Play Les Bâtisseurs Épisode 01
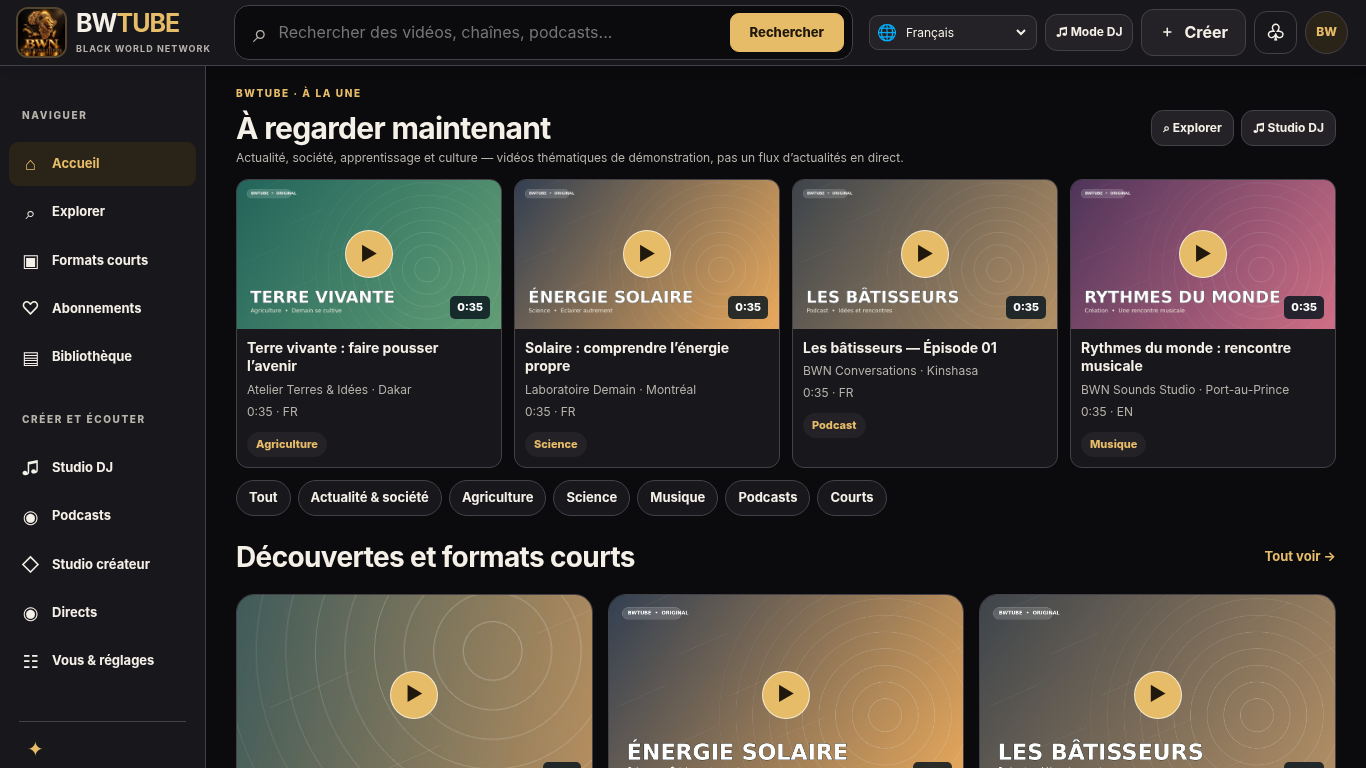1366x768 pixels. (925, 254)
